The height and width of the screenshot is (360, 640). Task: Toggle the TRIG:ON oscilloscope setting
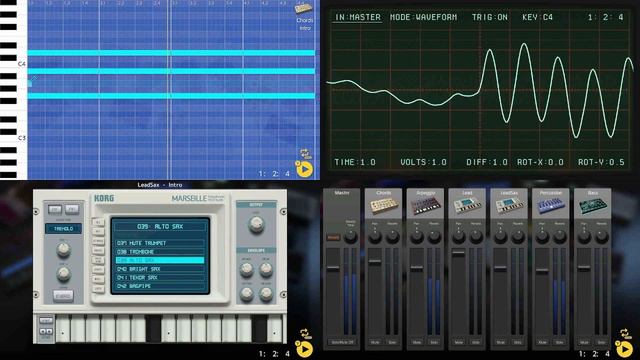489,17
